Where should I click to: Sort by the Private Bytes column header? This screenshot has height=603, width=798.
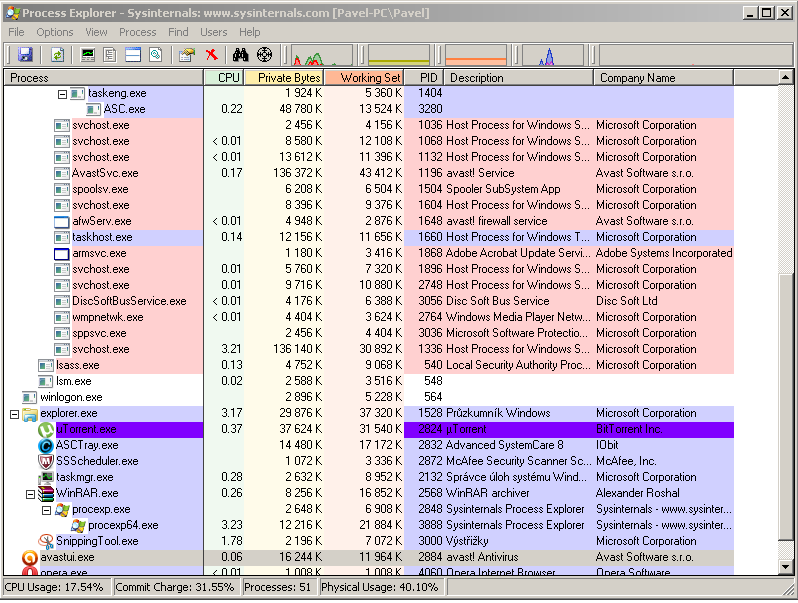(284, 77)
